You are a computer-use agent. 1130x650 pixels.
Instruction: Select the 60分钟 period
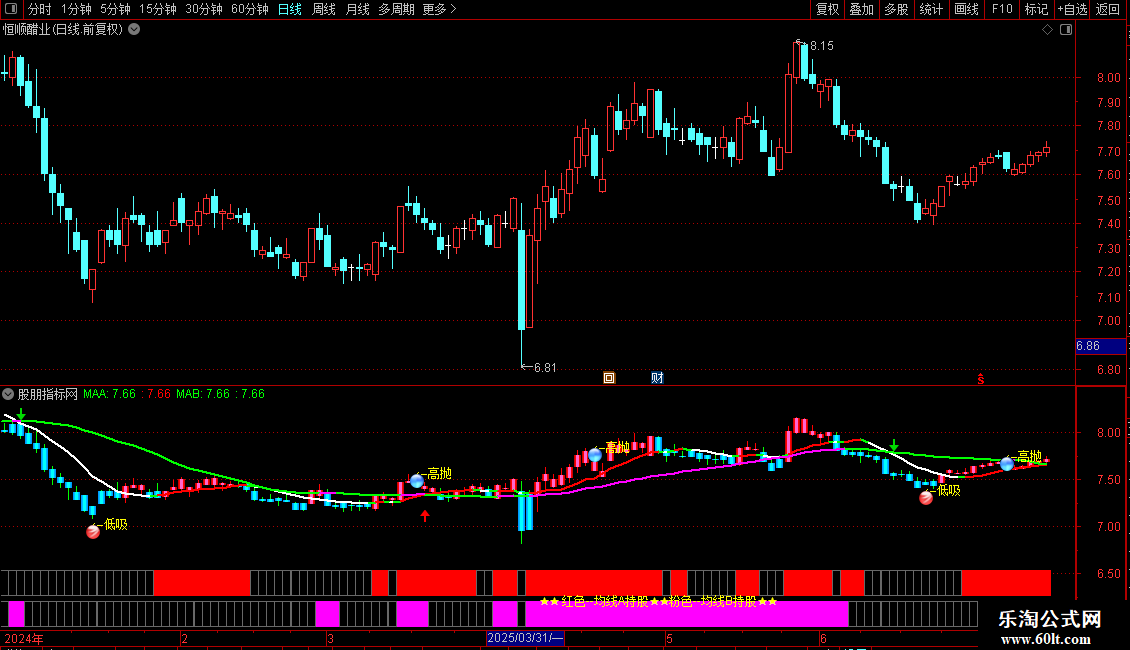[249, 9]
